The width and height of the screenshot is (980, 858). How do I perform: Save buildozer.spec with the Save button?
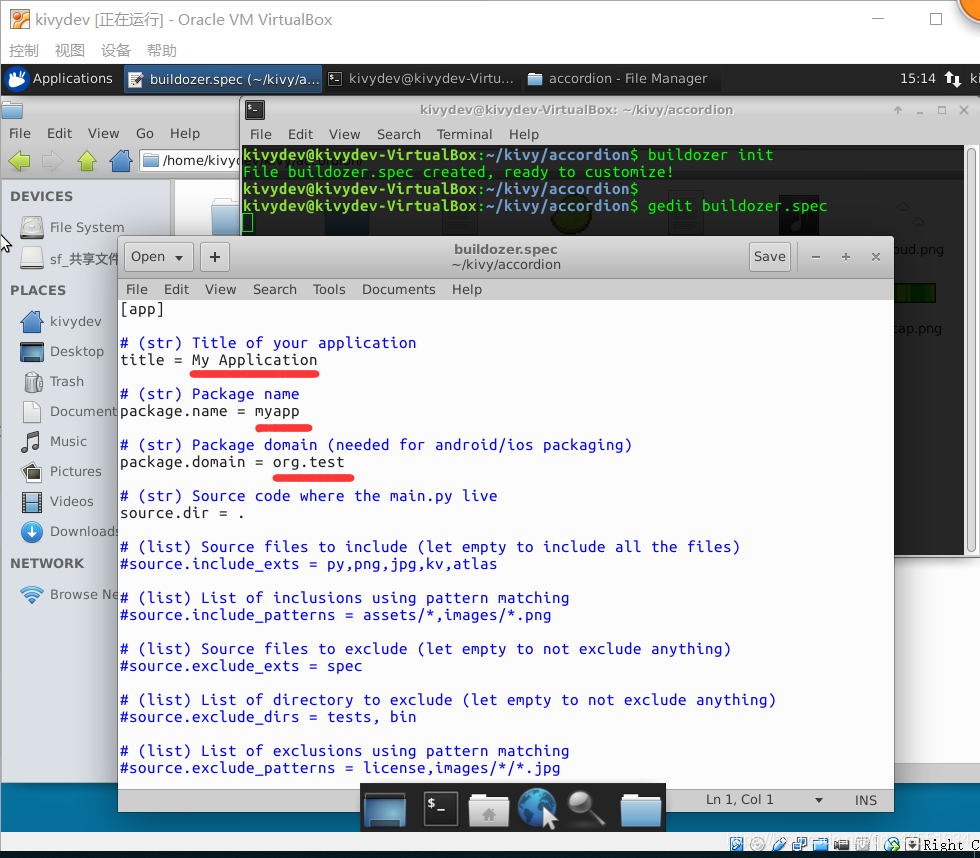(x=769, y=257)
